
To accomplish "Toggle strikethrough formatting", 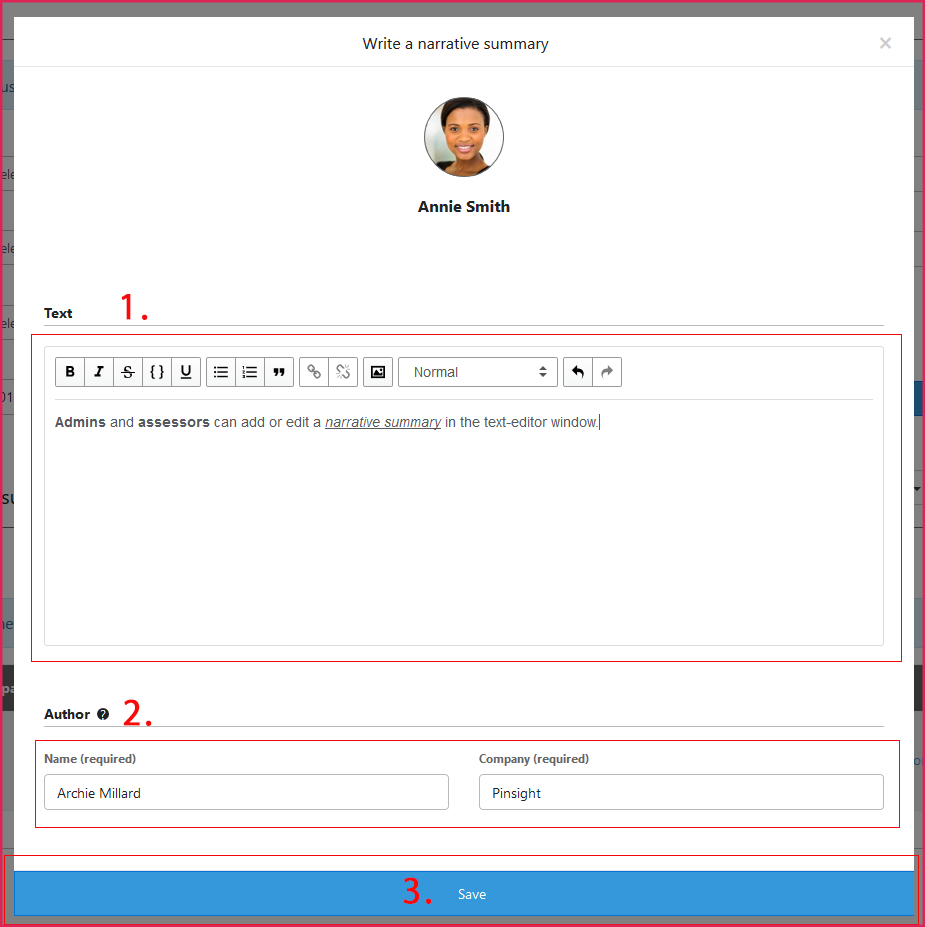I will coord(128,372).
